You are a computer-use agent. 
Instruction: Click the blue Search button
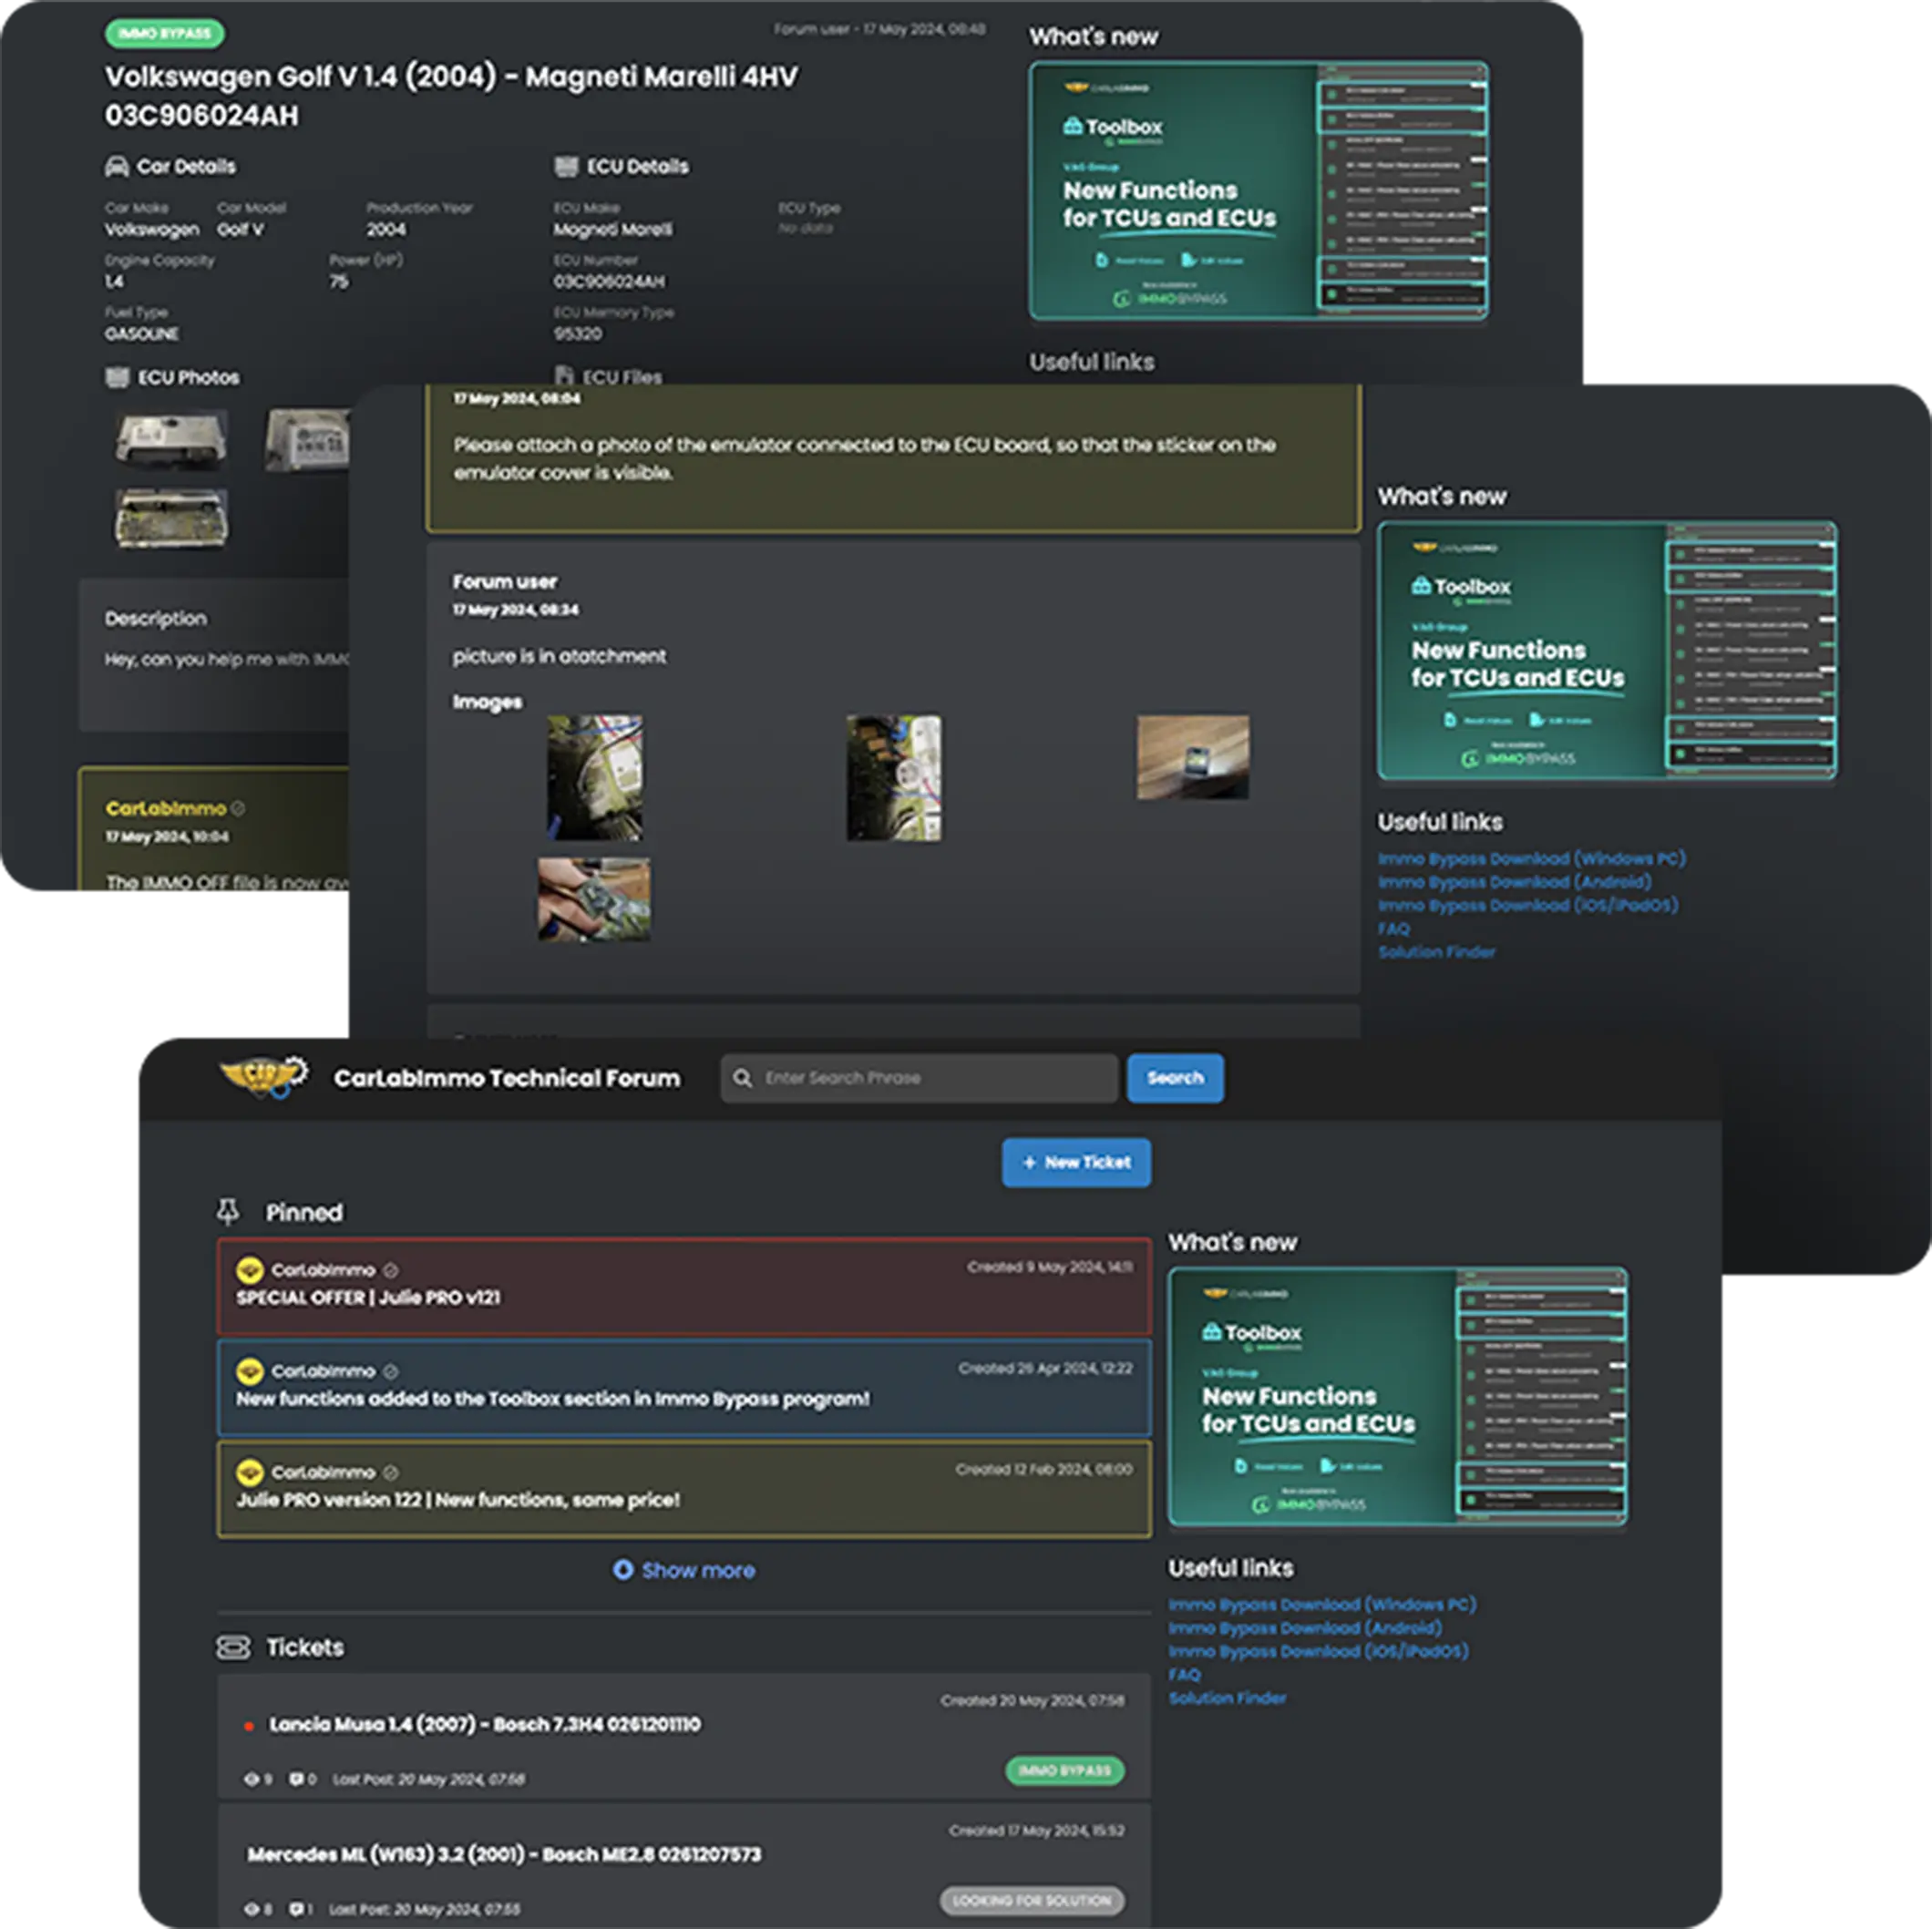1175,1078
